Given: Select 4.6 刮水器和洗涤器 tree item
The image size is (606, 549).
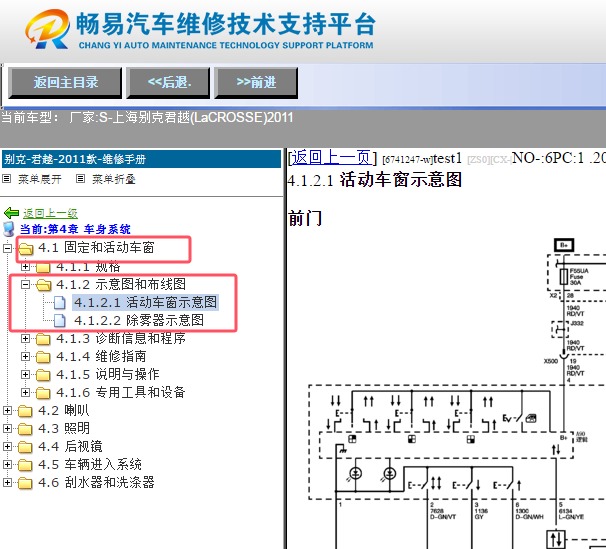Looking at the screenshot, I should click(96, 482).
